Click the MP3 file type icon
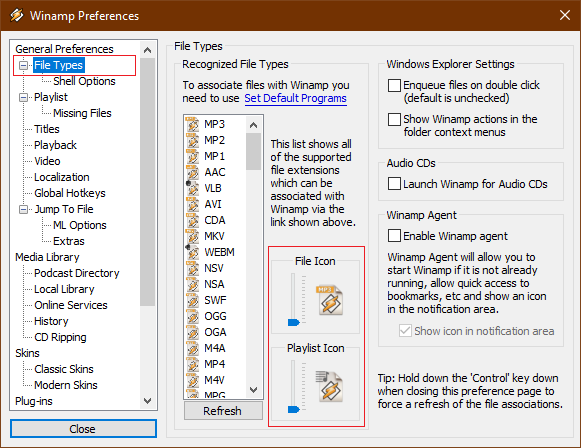The image size is (581, 448). pyautogui.click(x=192, y=124)
